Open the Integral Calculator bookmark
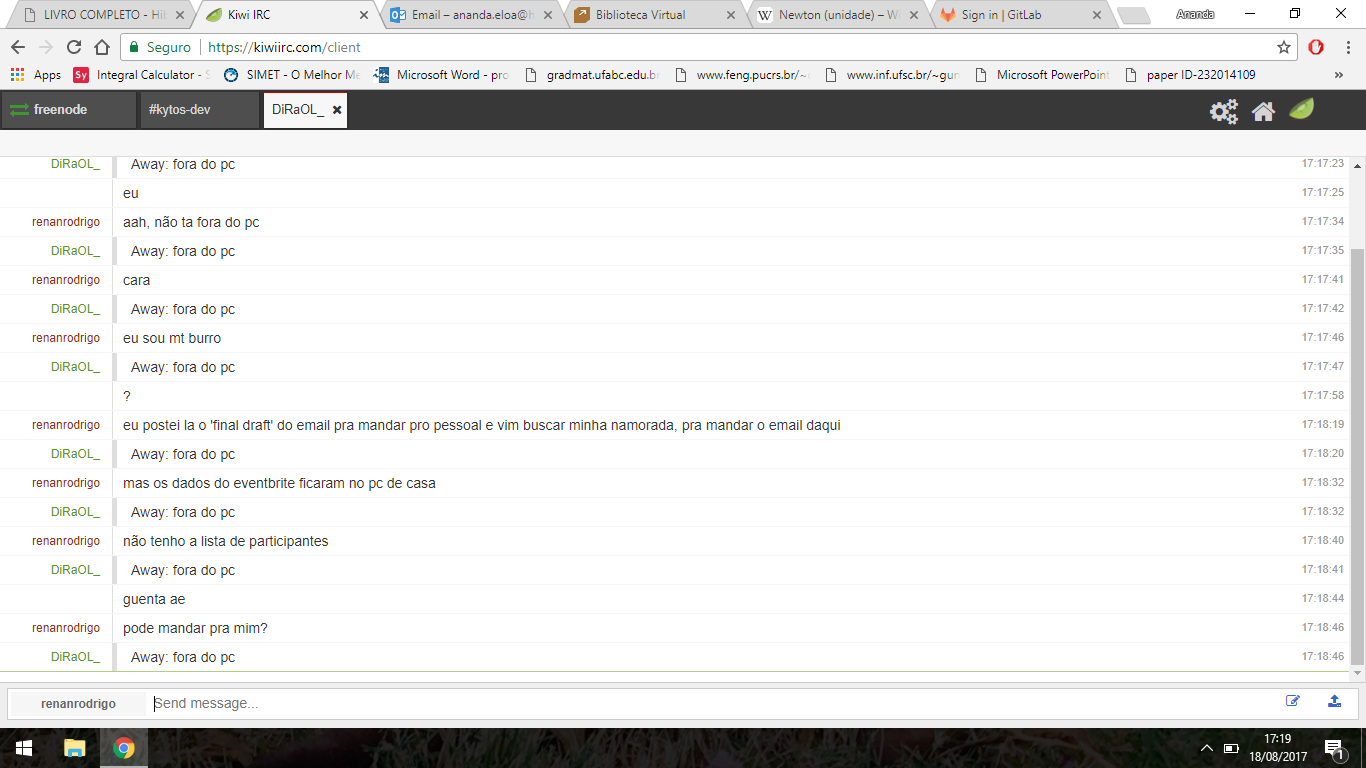Screen dimensions: 1366x768 141,75
